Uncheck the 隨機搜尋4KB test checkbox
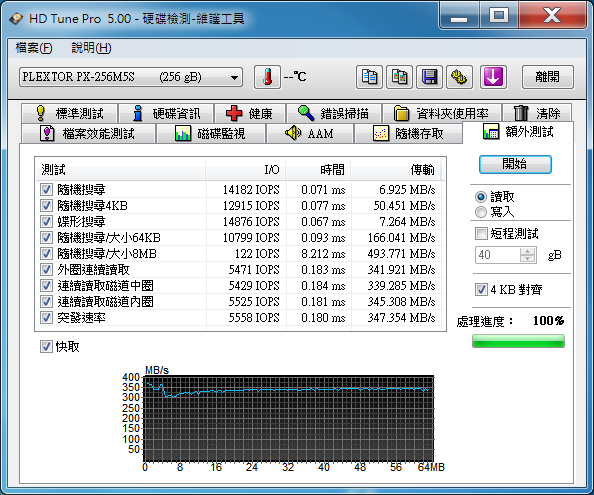Image resolution: width=594 pixels, height=495 pixels. (46, 206)
